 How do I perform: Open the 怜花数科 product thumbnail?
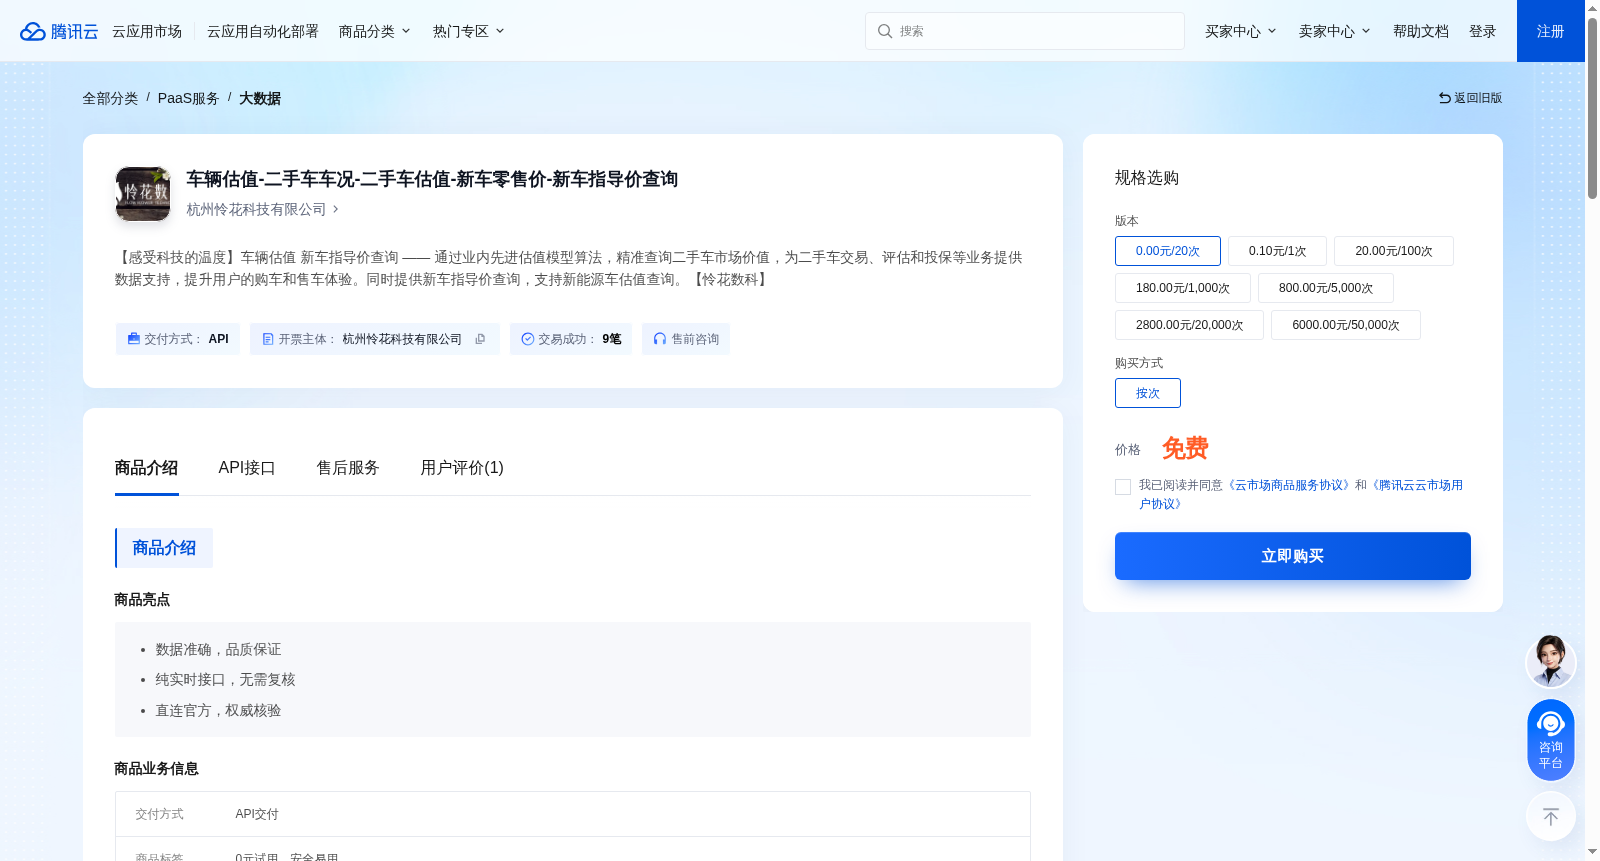(x=143, y=194)
